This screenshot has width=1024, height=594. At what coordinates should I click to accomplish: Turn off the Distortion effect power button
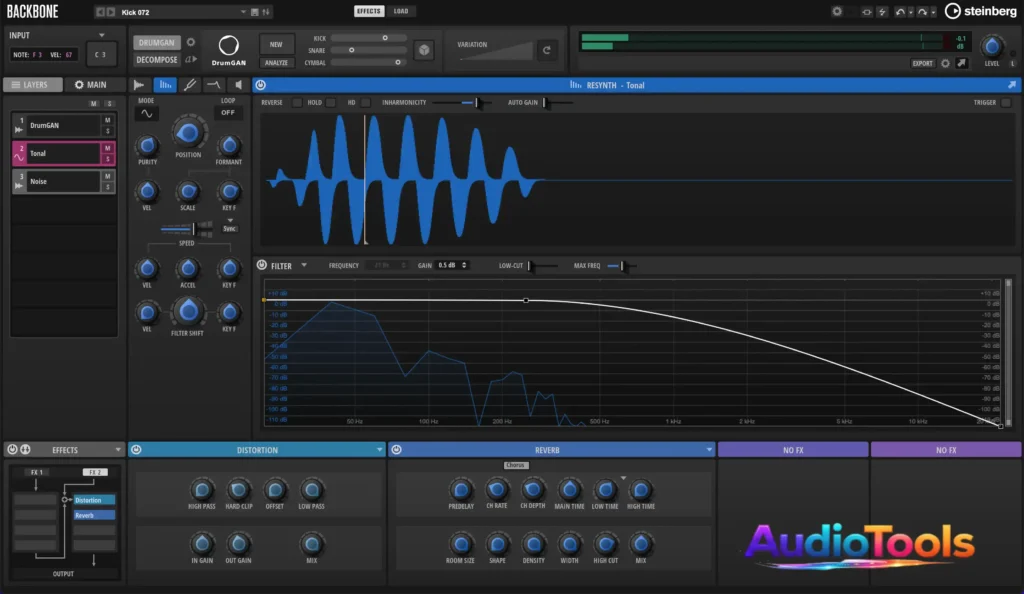136,450
